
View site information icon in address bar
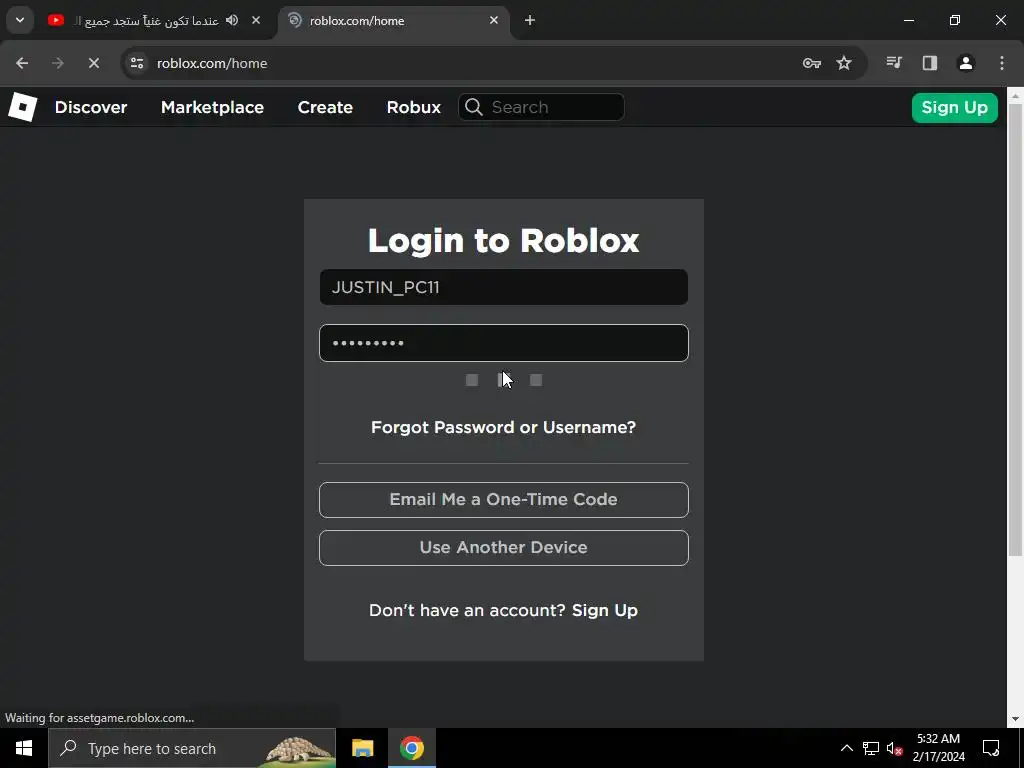coord(137,63)
